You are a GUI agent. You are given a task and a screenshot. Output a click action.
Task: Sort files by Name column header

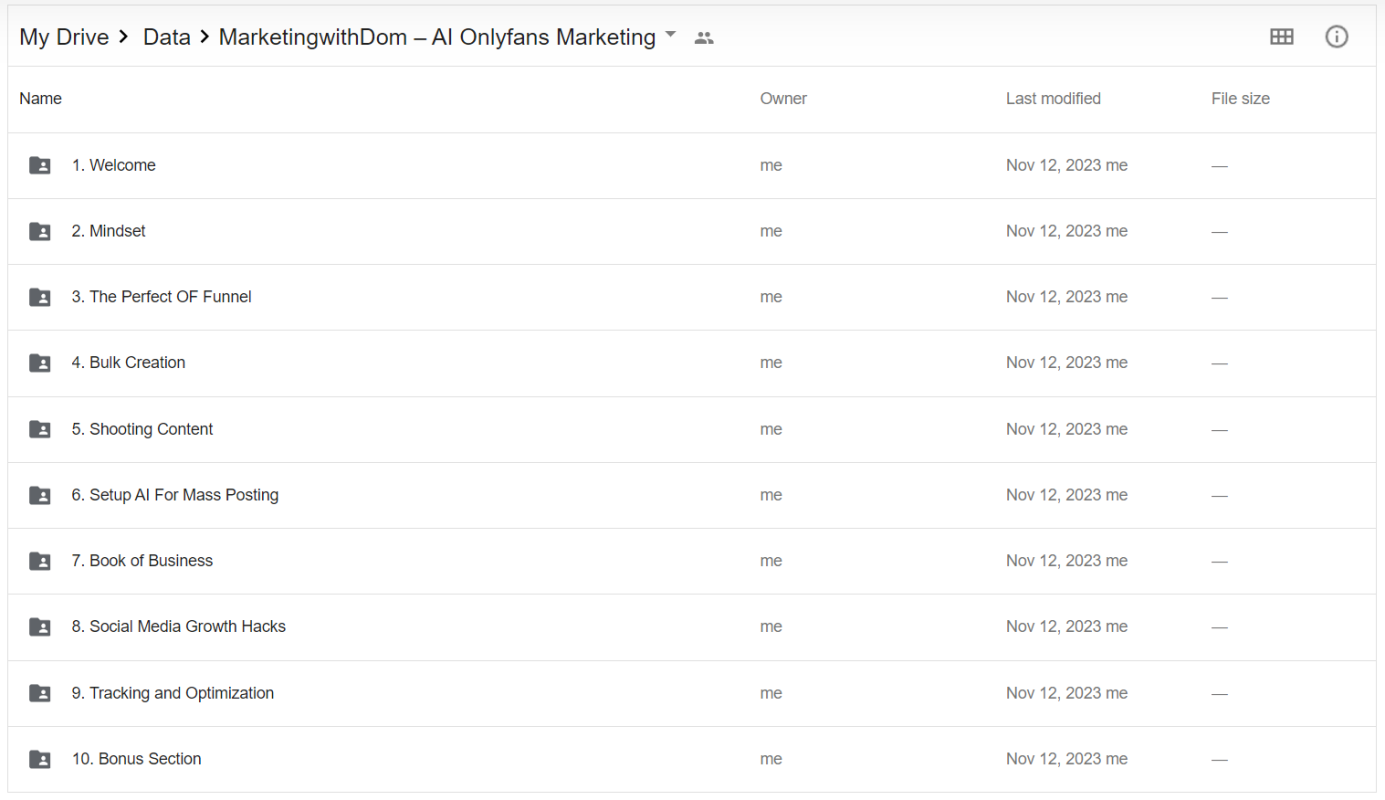[x=40, y=98]
